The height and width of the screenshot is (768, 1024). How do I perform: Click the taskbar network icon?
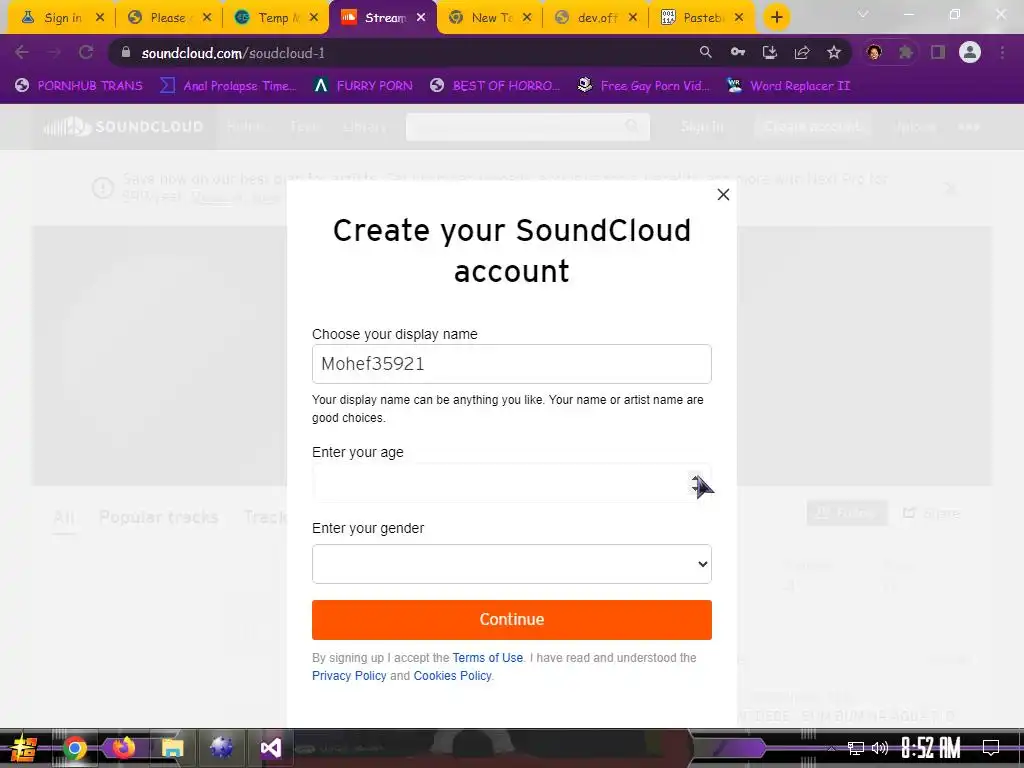point(856,748)
